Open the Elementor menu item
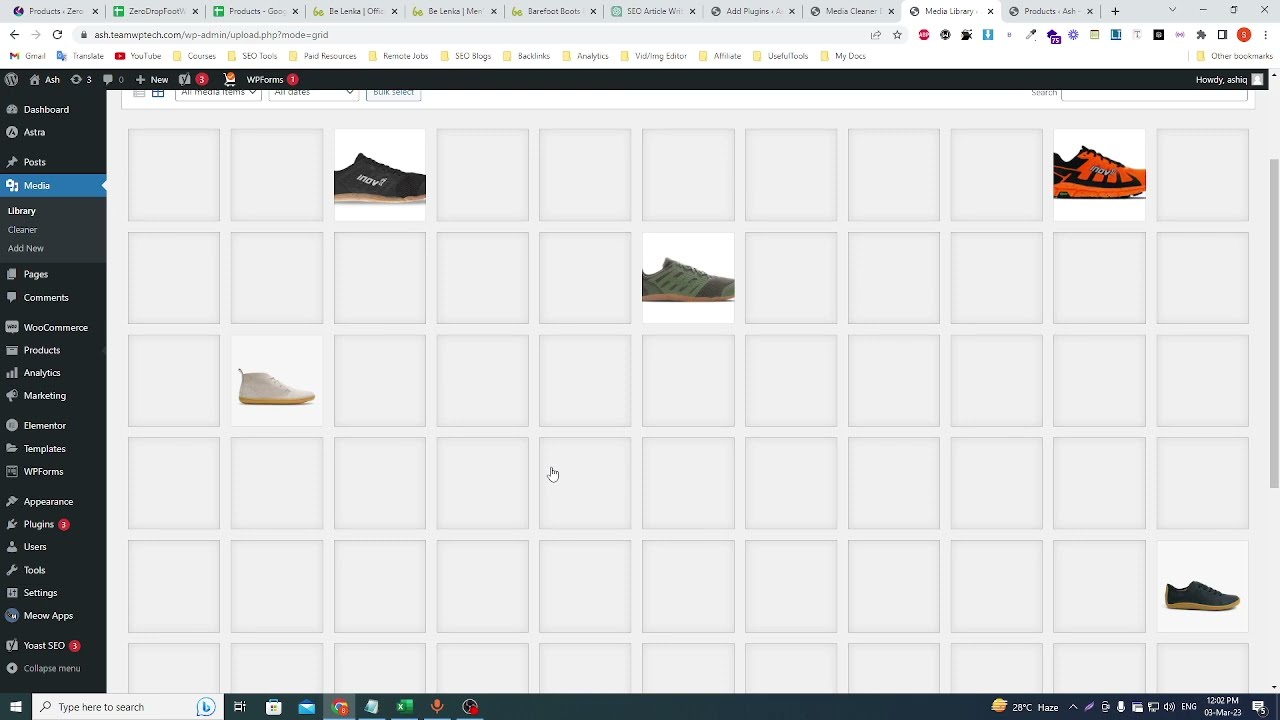This screenshot has height=720, width=1280. (45, 425)
